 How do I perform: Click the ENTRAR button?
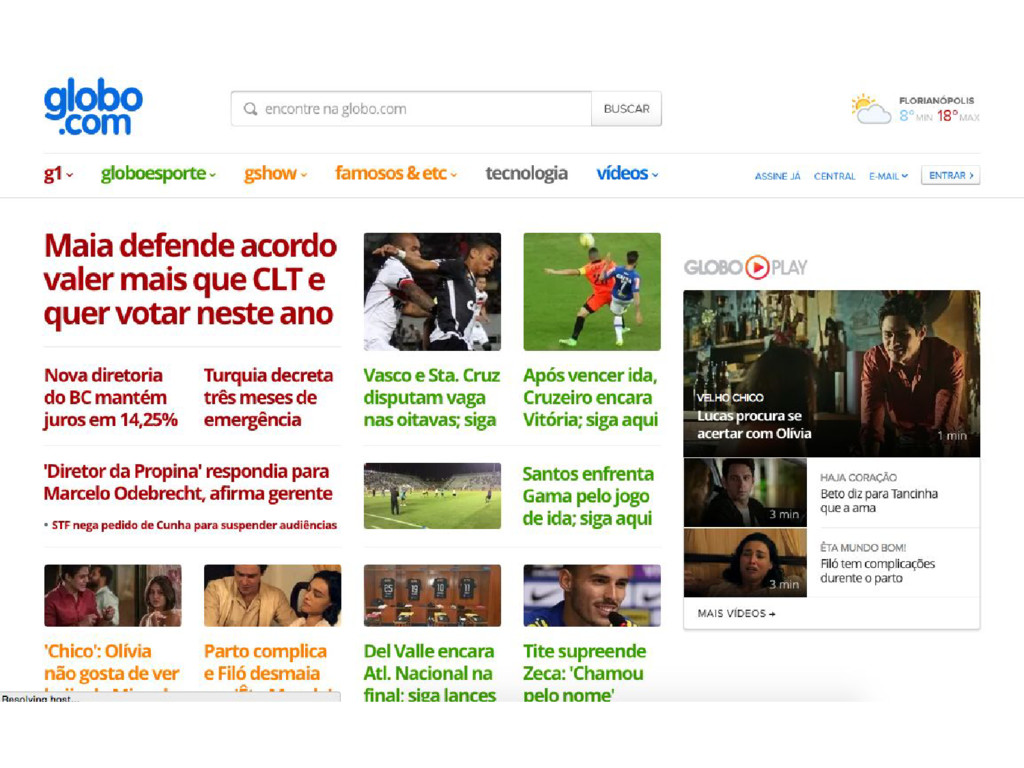tap(950, 176)
